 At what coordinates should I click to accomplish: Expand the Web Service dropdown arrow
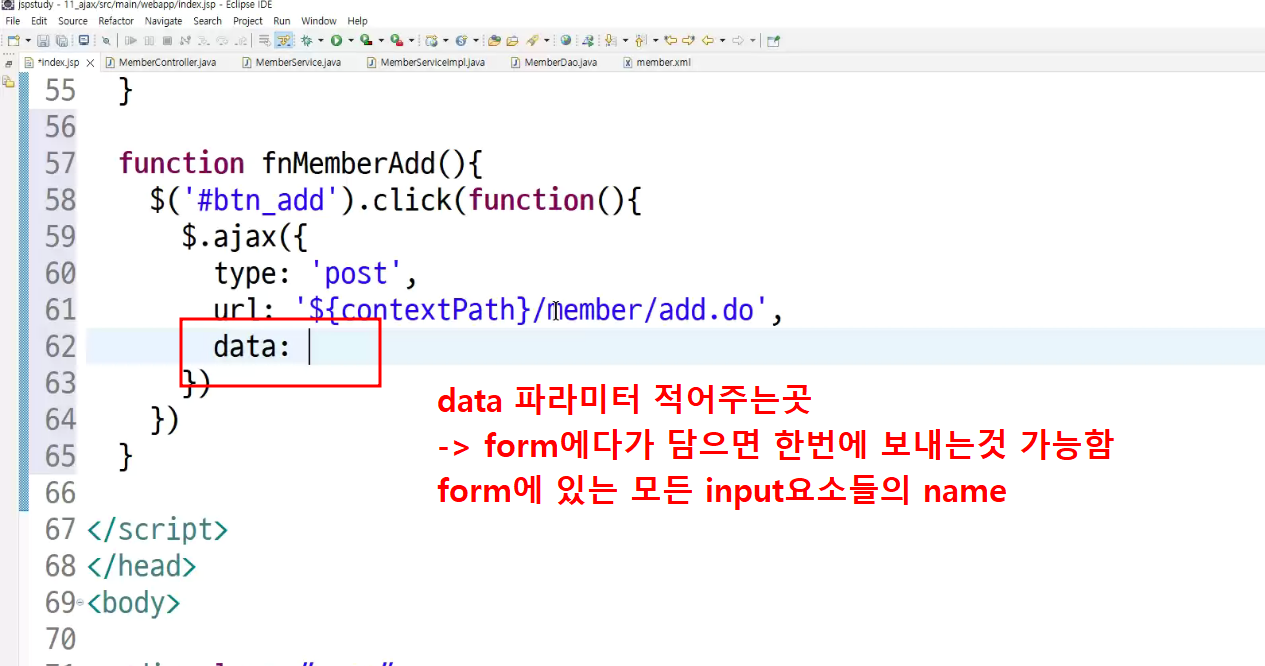pos(476,41)
